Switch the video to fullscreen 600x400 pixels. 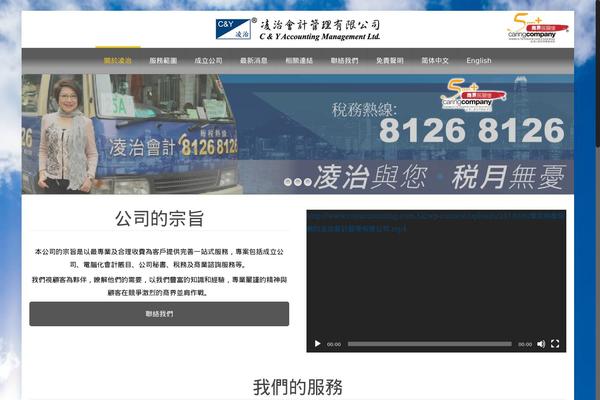click(555, 344)
